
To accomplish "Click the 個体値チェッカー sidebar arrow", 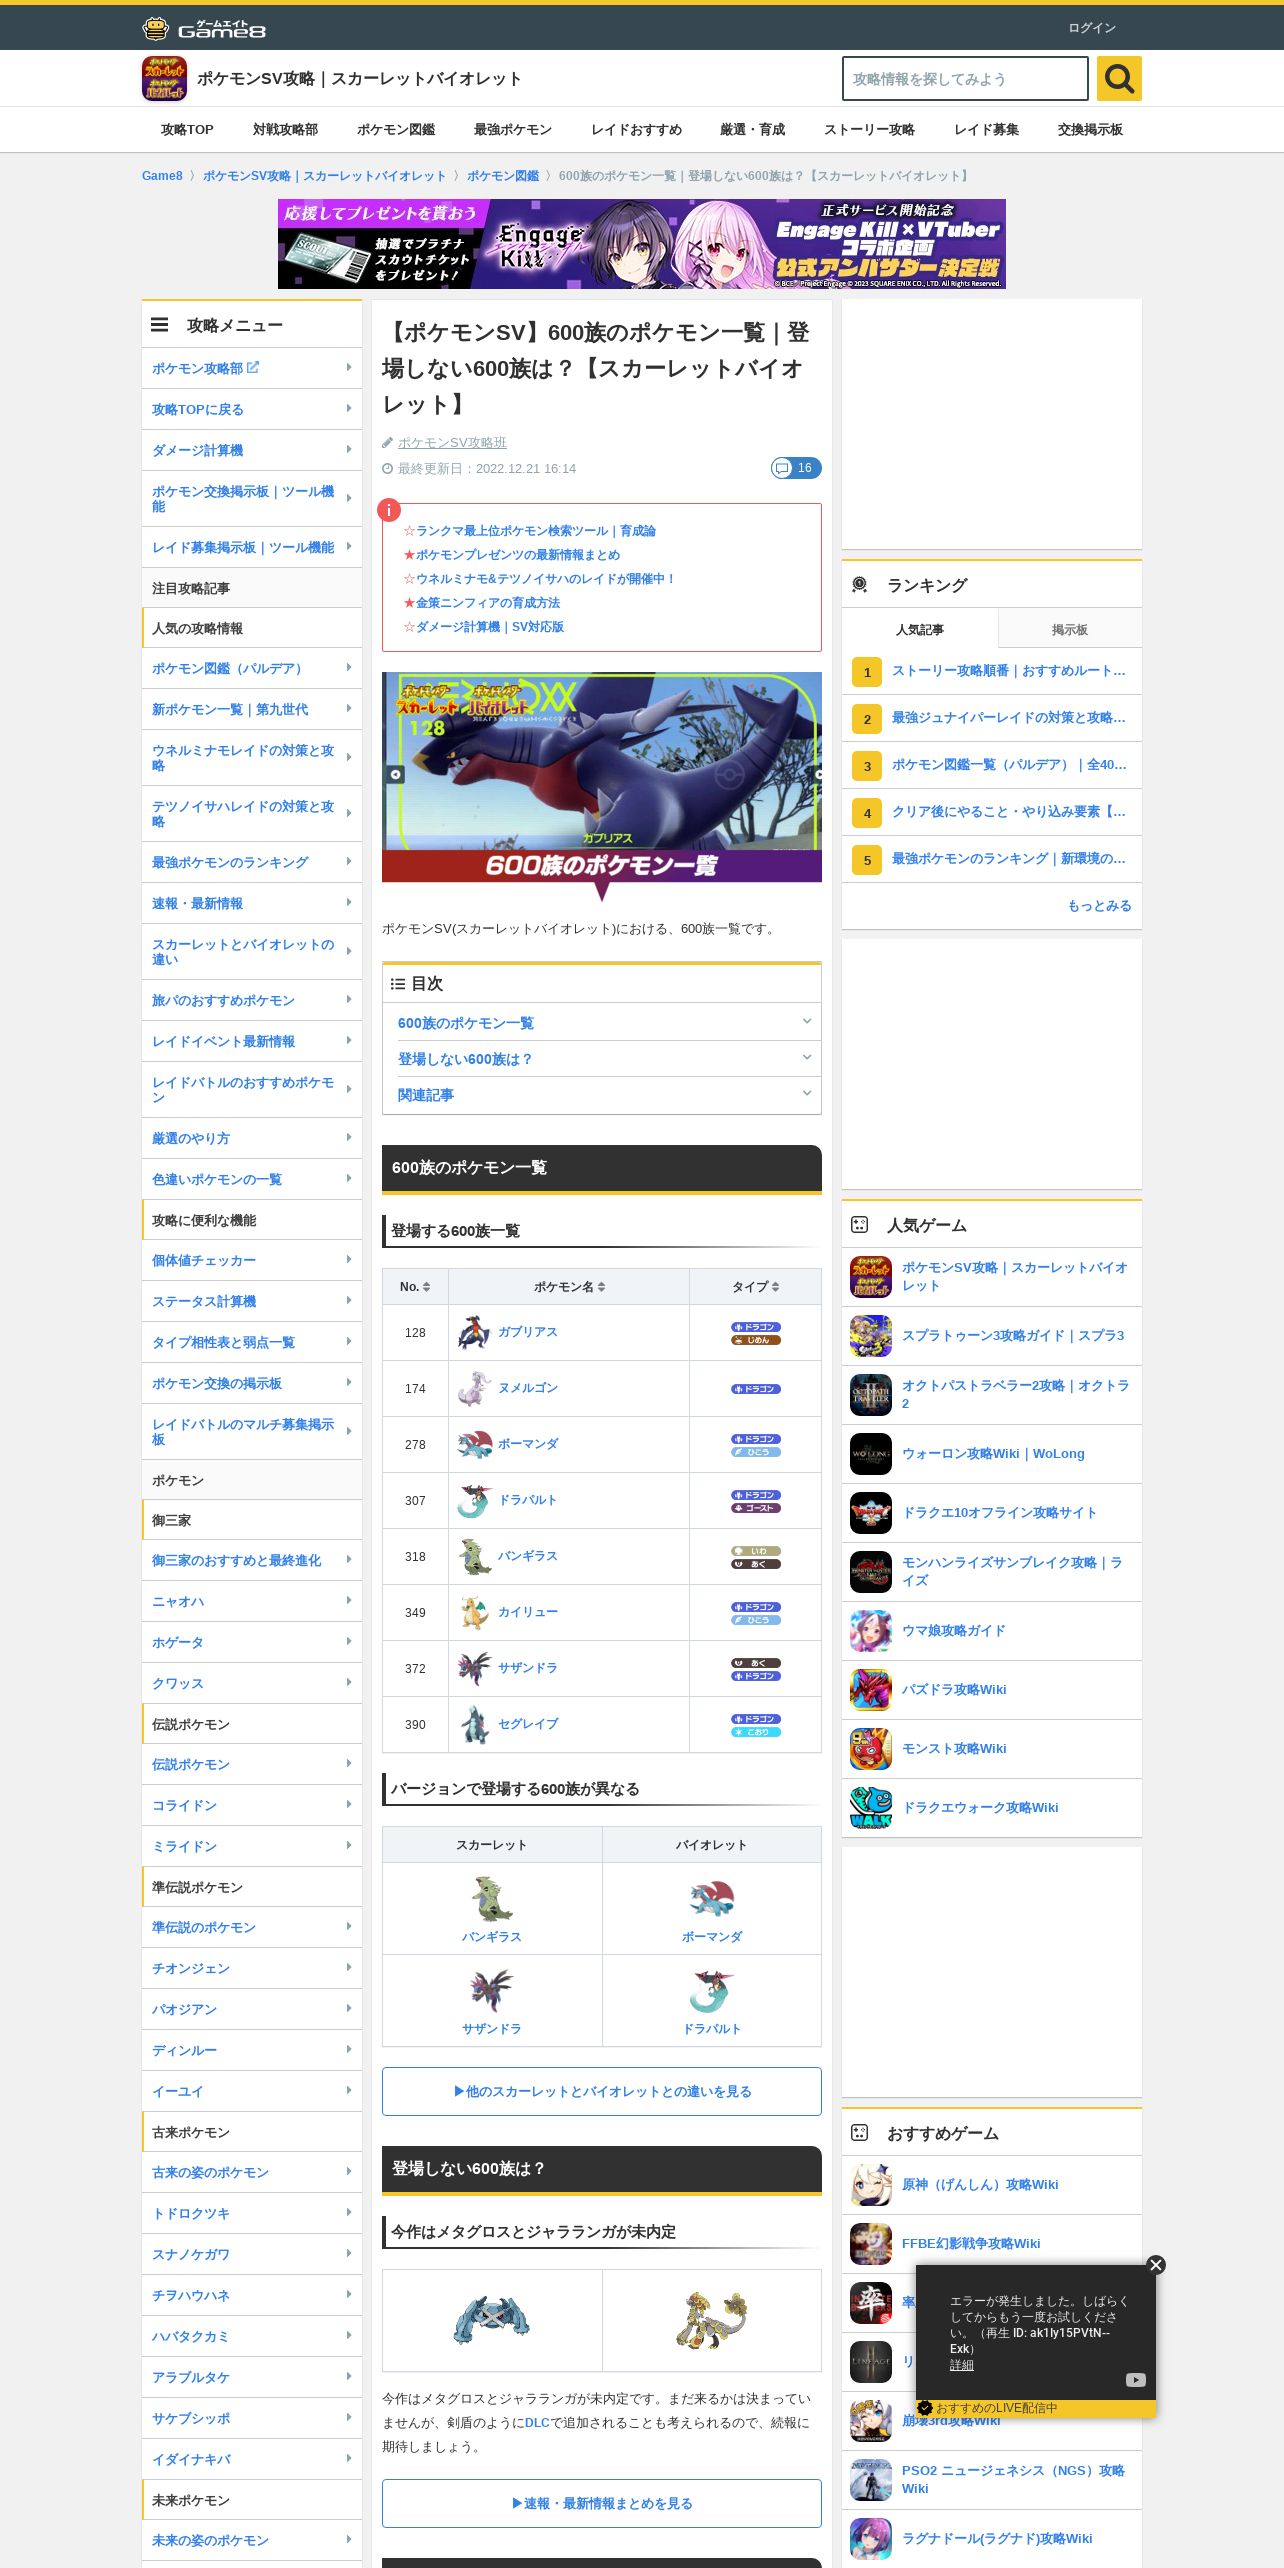I will (x=349, y=1259).
